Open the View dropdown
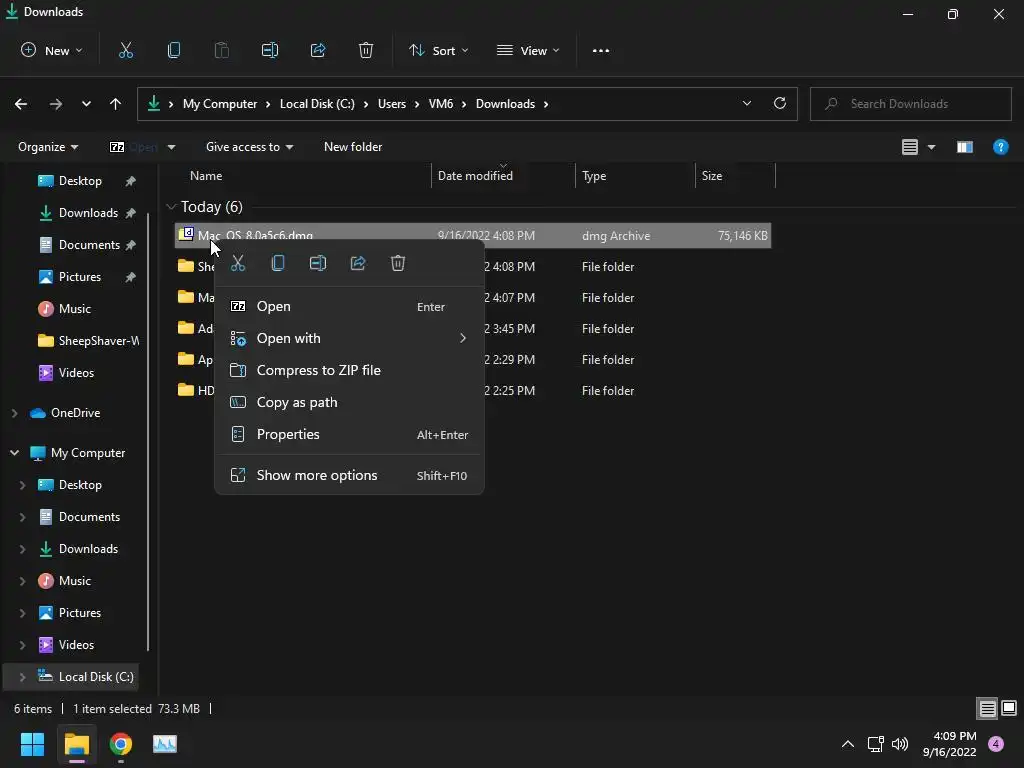This screenshot has width=1024, height=768. pos(528,50)
